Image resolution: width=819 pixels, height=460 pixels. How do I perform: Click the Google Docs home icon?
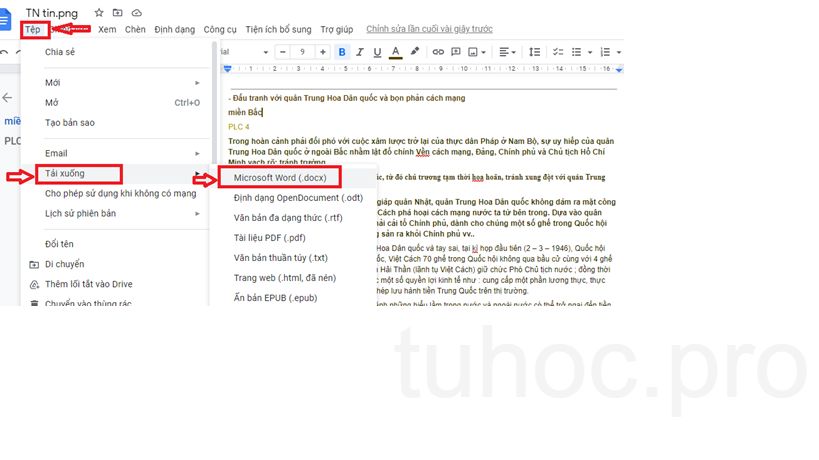click(x=4, y=20)
